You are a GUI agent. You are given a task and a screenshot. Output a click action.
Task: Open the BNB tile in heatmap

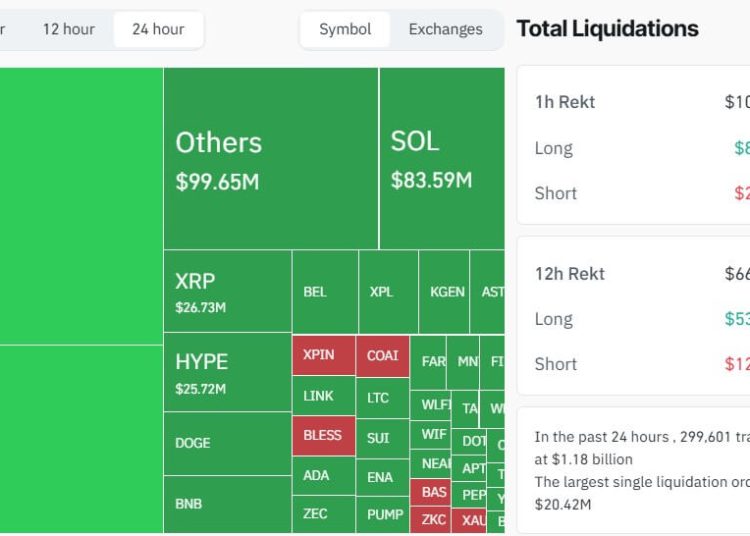click(227, 504)
